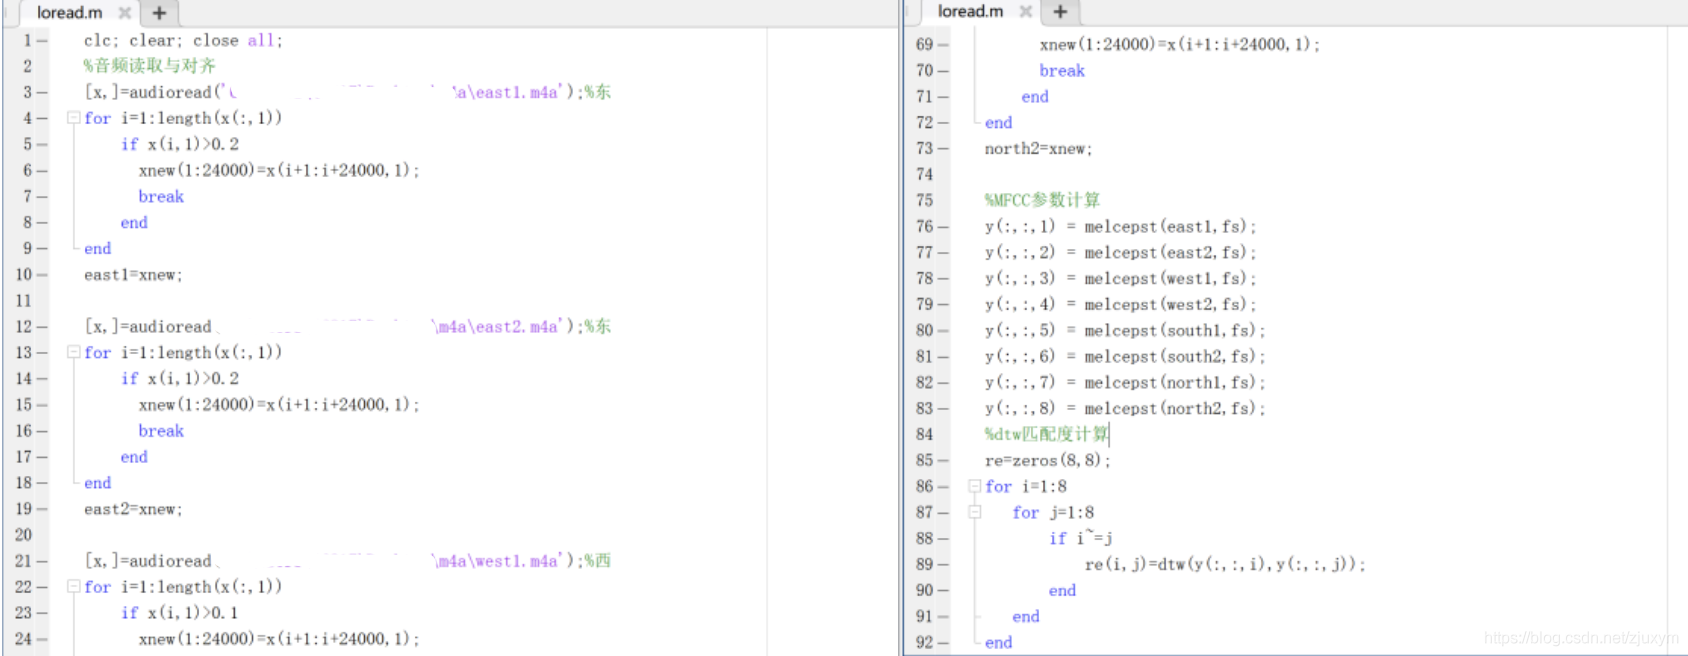This screenshot has height=656, width=1688.
Task: Click the comment '%MFCC参数计算' on line 75
Action: point(1042,200)
